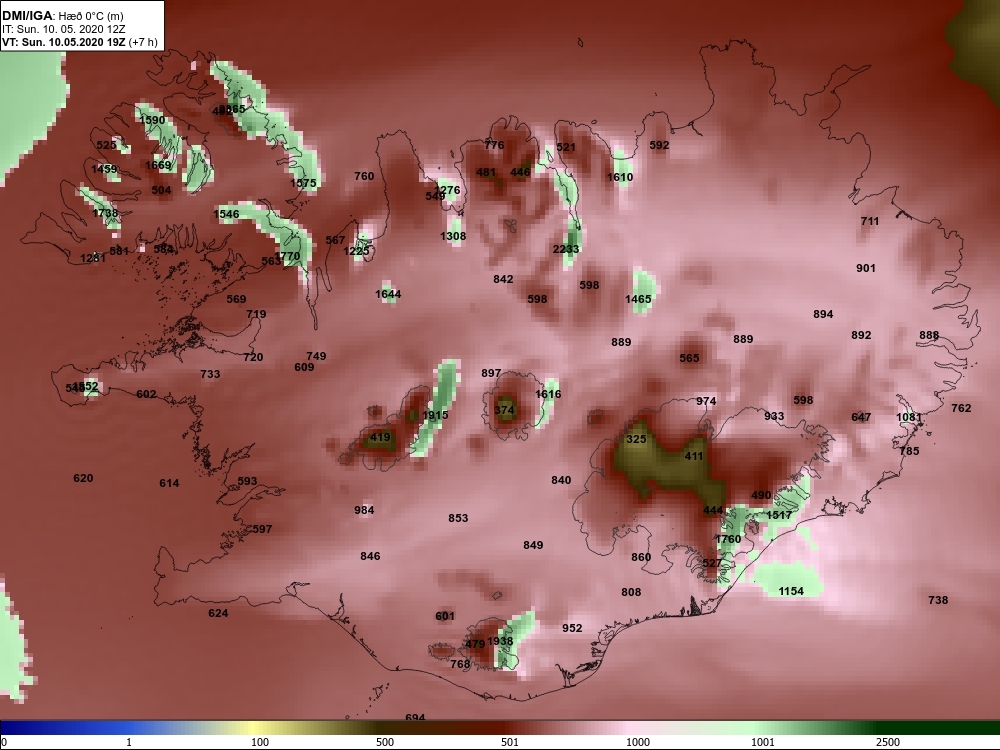Click the 490 height label
Viewport: 1000px width, 750px height.
[x=761, y=495]
